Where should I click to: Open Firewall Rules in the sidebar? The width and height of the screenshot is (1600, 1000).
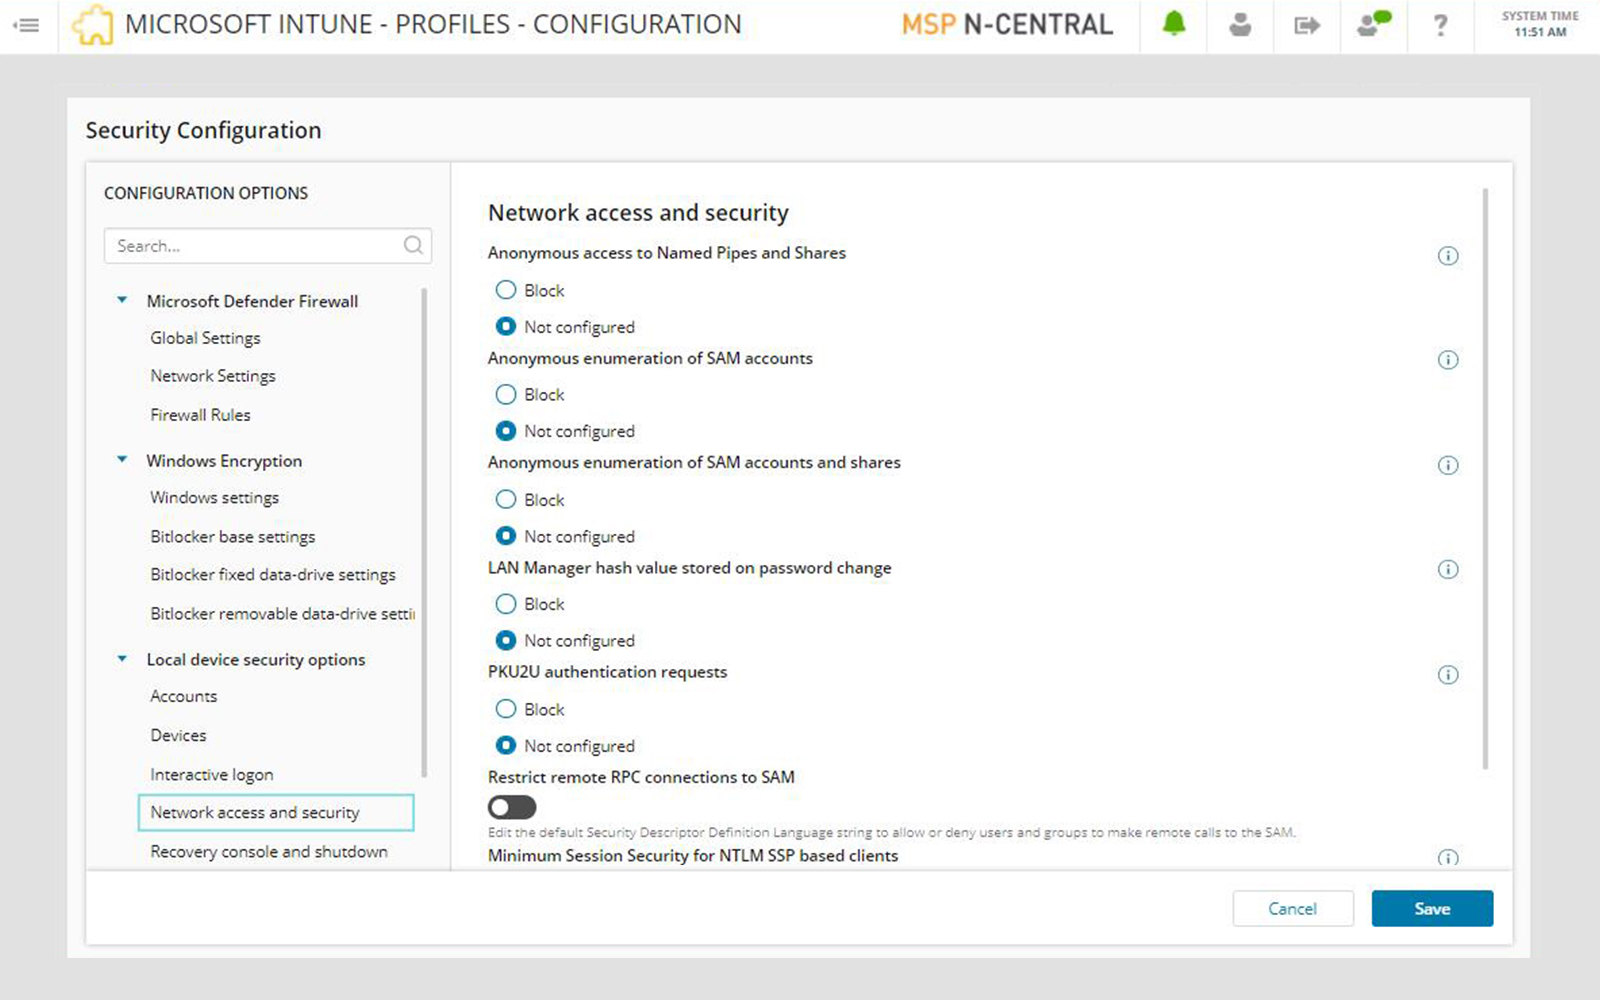coord(200,415)
